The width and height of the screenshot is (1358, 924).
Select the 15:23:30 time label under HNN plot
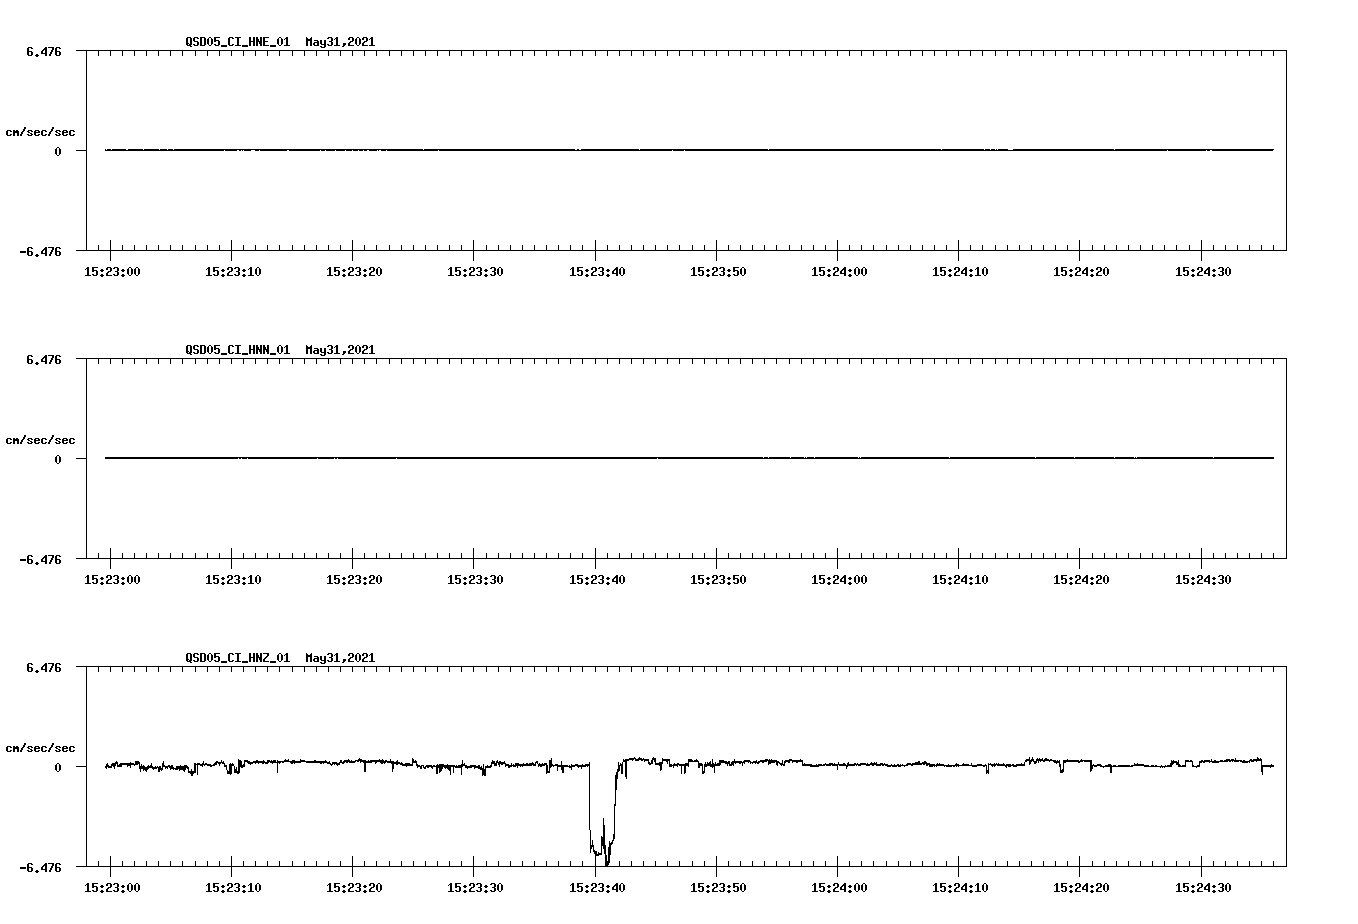click(x=474, y=579)
